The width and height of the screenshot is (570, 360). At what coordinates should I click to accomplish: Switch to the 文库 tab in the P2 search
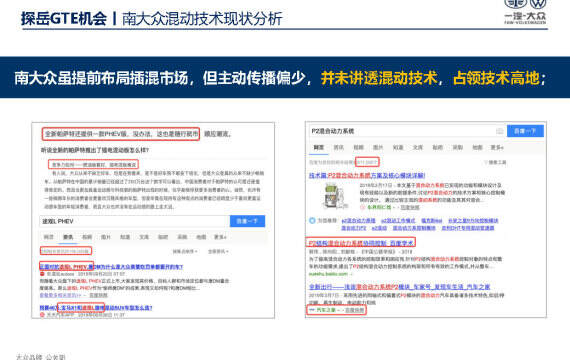pyautogui.click(x=418, y=147)
